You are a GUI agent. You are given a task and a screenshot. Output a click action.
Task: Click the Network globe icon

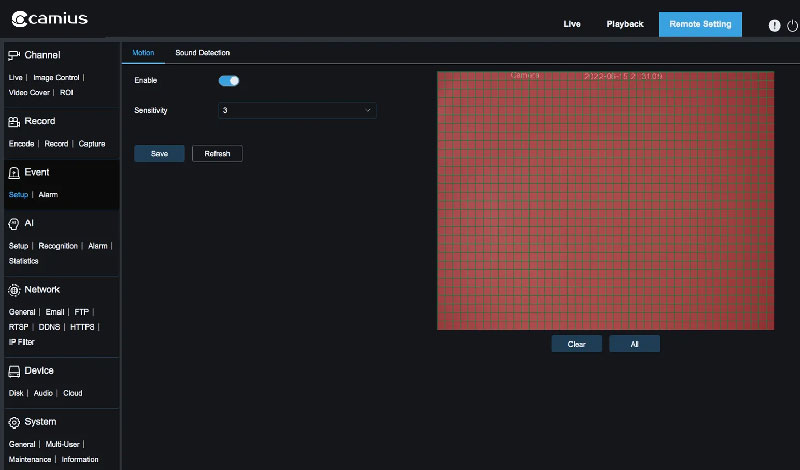(x=14, y=290)
